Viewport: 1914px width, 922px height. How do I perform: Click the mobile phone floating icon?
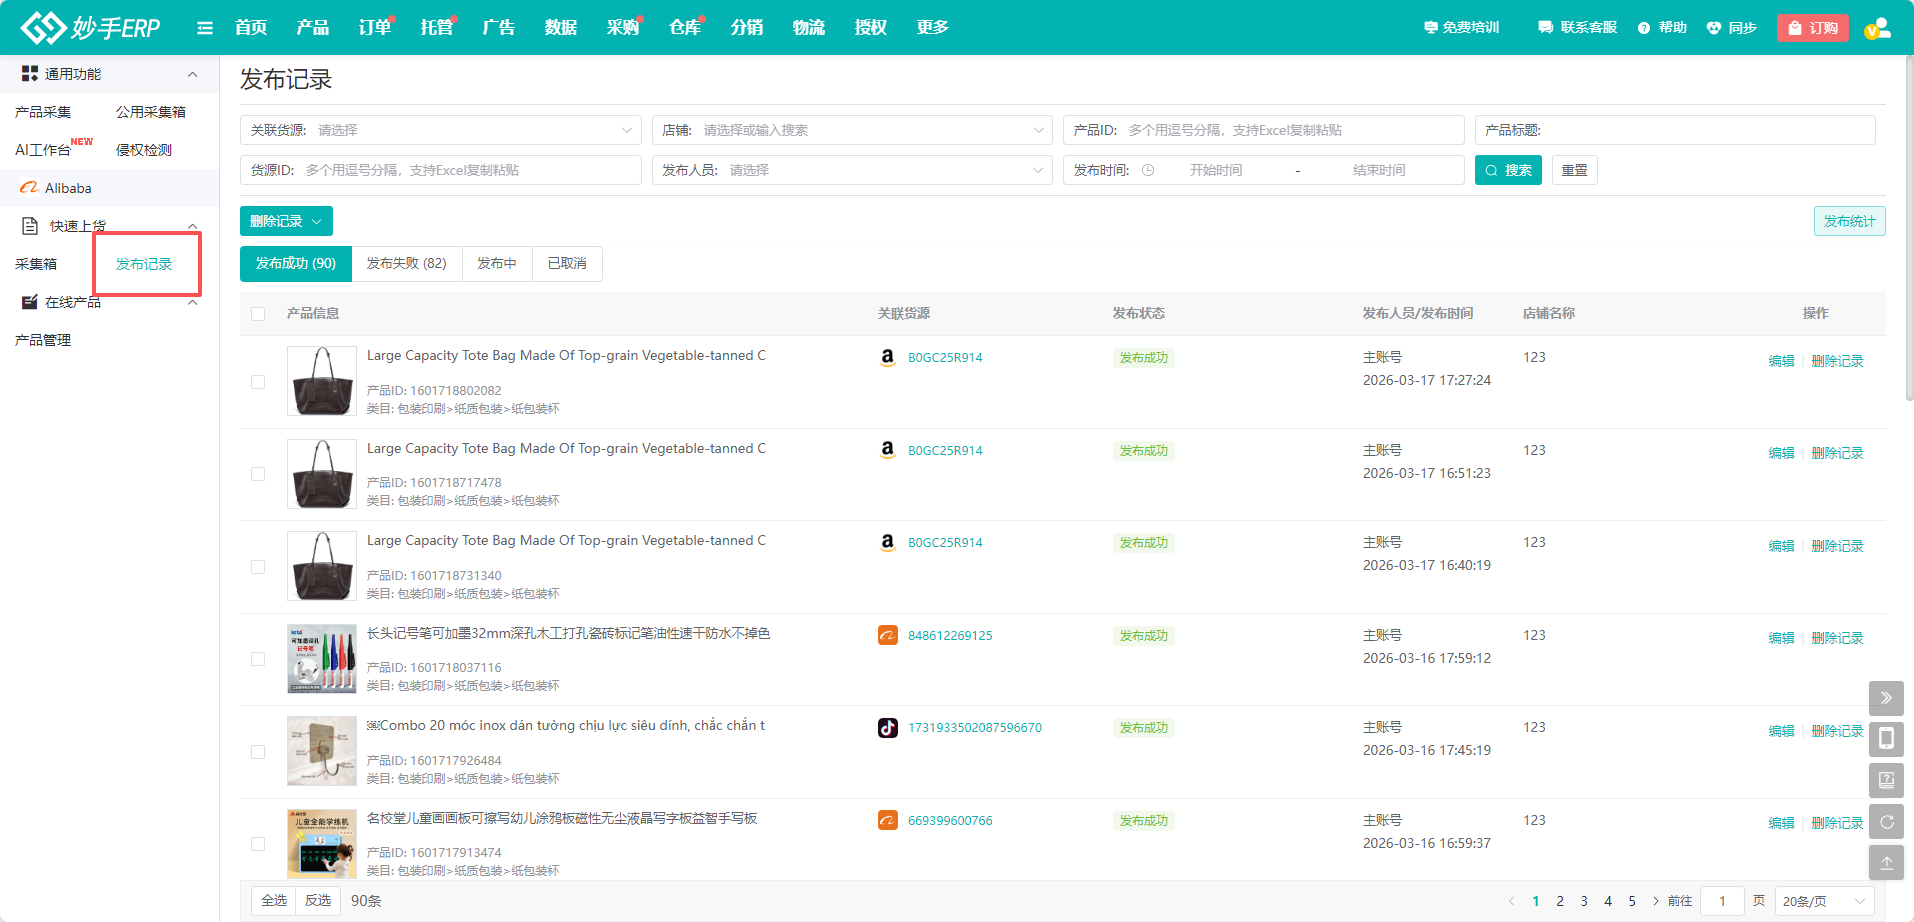click(x=1886, y=739)
